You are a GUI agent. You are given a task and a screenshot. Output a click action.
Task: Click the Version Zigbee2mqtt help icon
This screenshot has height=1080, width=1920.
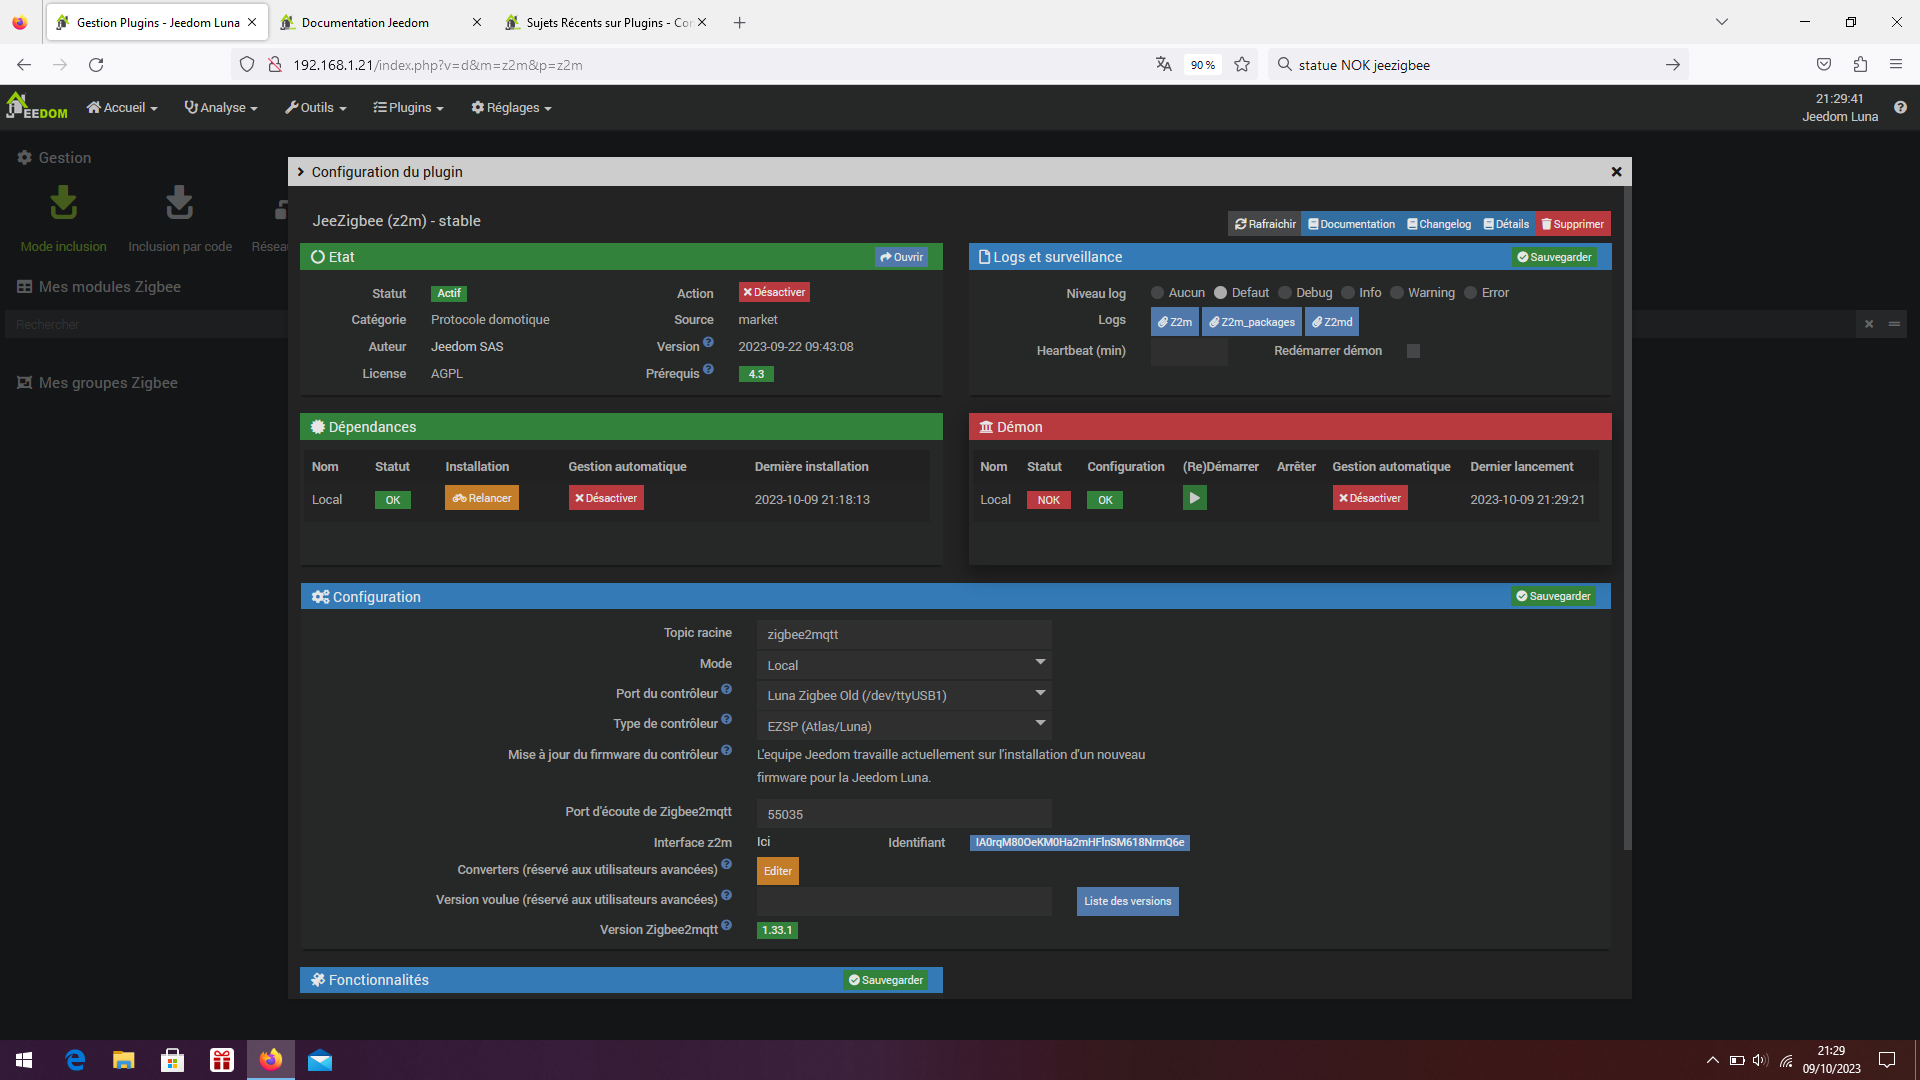[x=727, y=925]
